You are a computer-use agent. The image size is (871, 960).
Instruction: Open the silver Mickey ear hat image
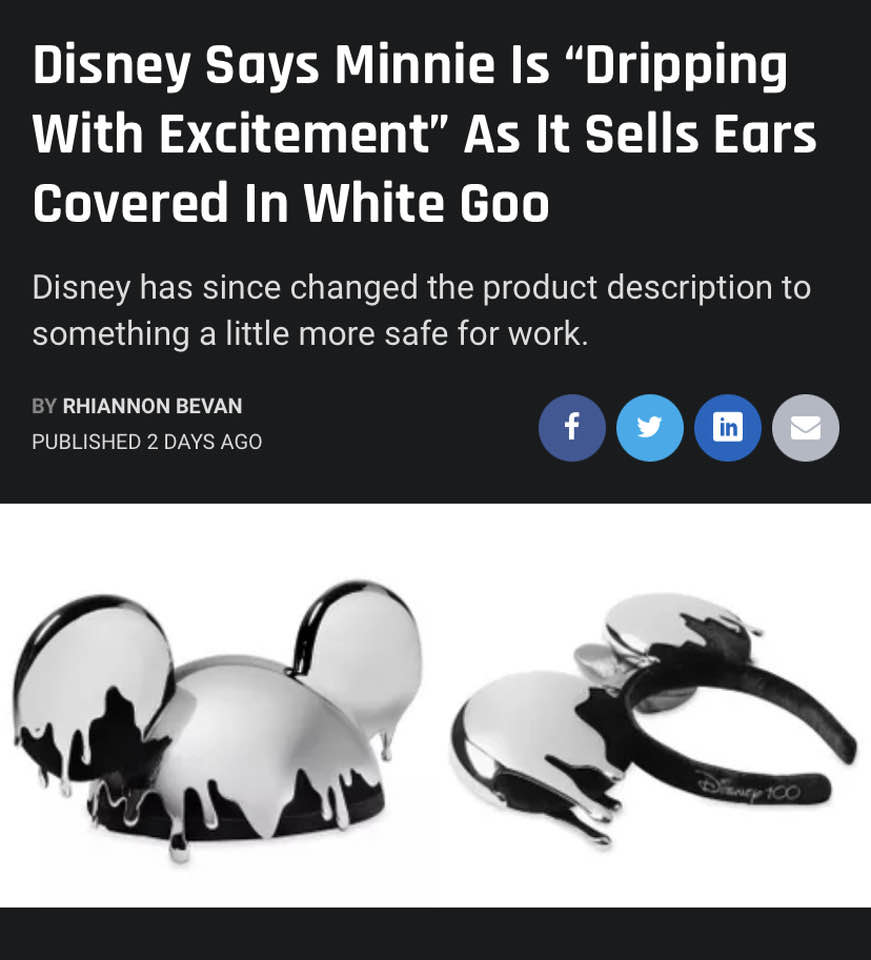point(218,719)
